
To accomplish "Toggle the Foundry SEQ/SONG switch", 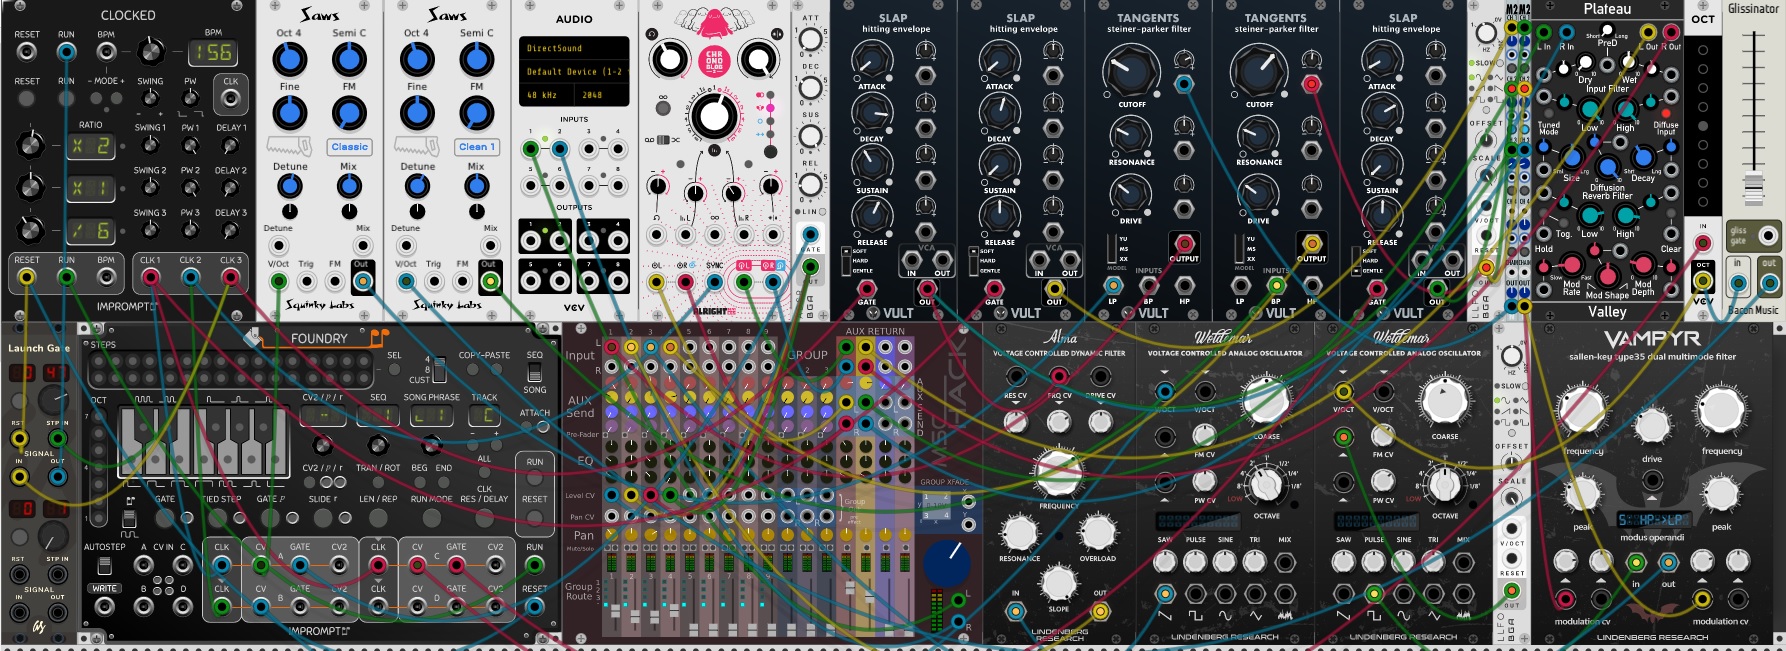I will 535,373.
